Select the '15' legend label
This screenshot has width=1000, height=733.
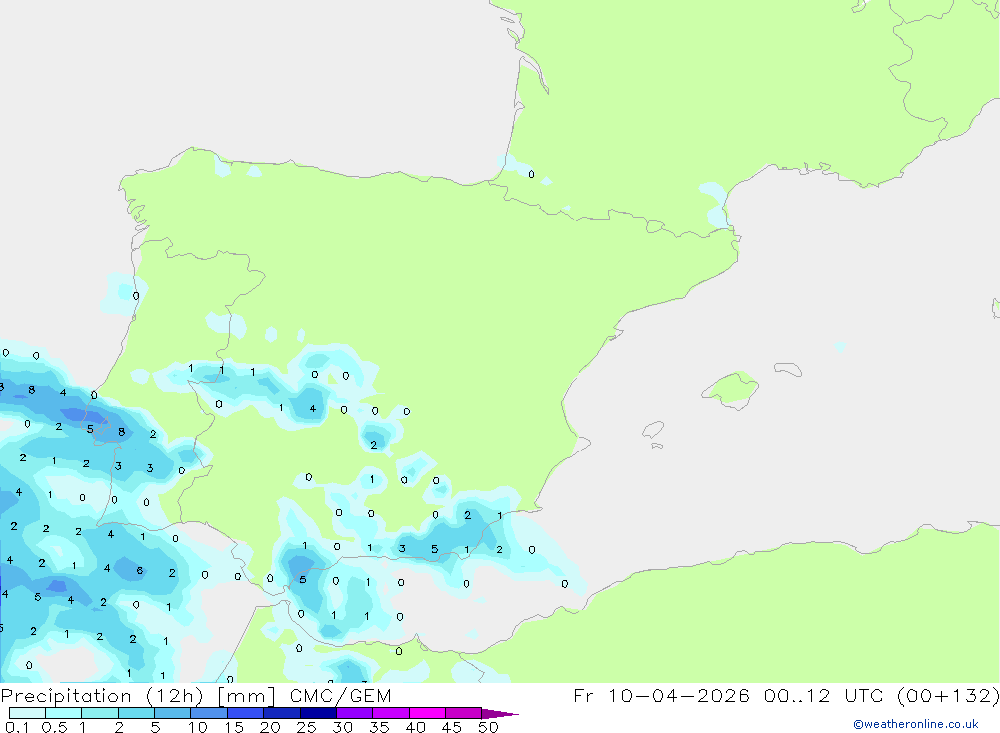[234, 727]
